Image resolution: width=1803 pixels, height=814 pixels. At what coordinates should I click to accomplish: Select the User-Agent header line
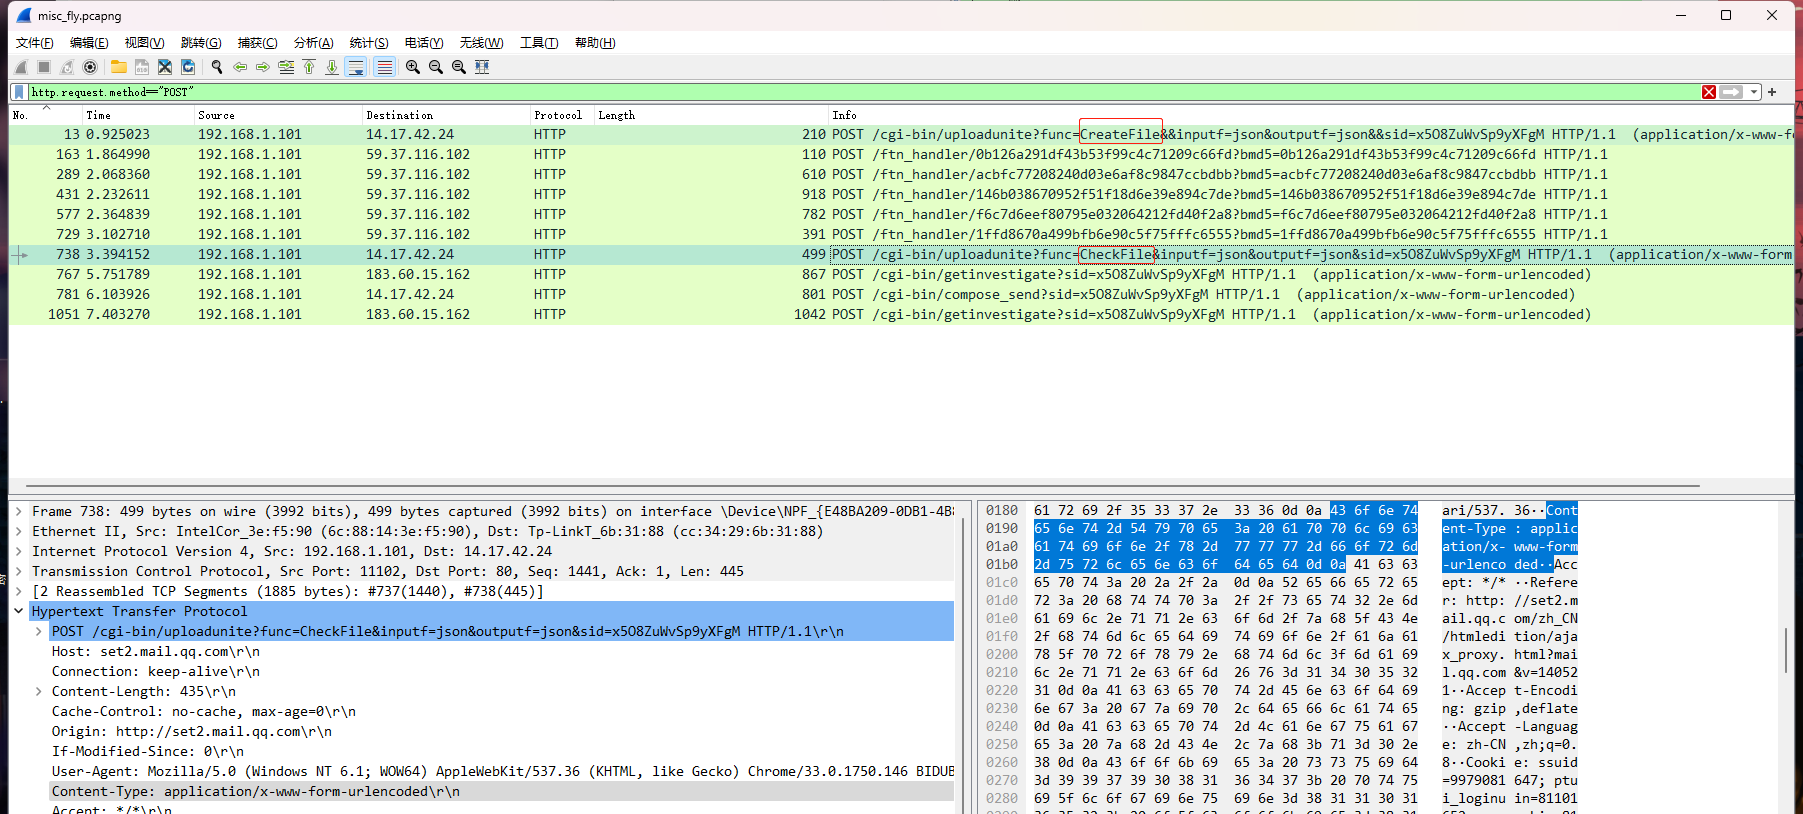pyautogui.click(x=503, y=771)
